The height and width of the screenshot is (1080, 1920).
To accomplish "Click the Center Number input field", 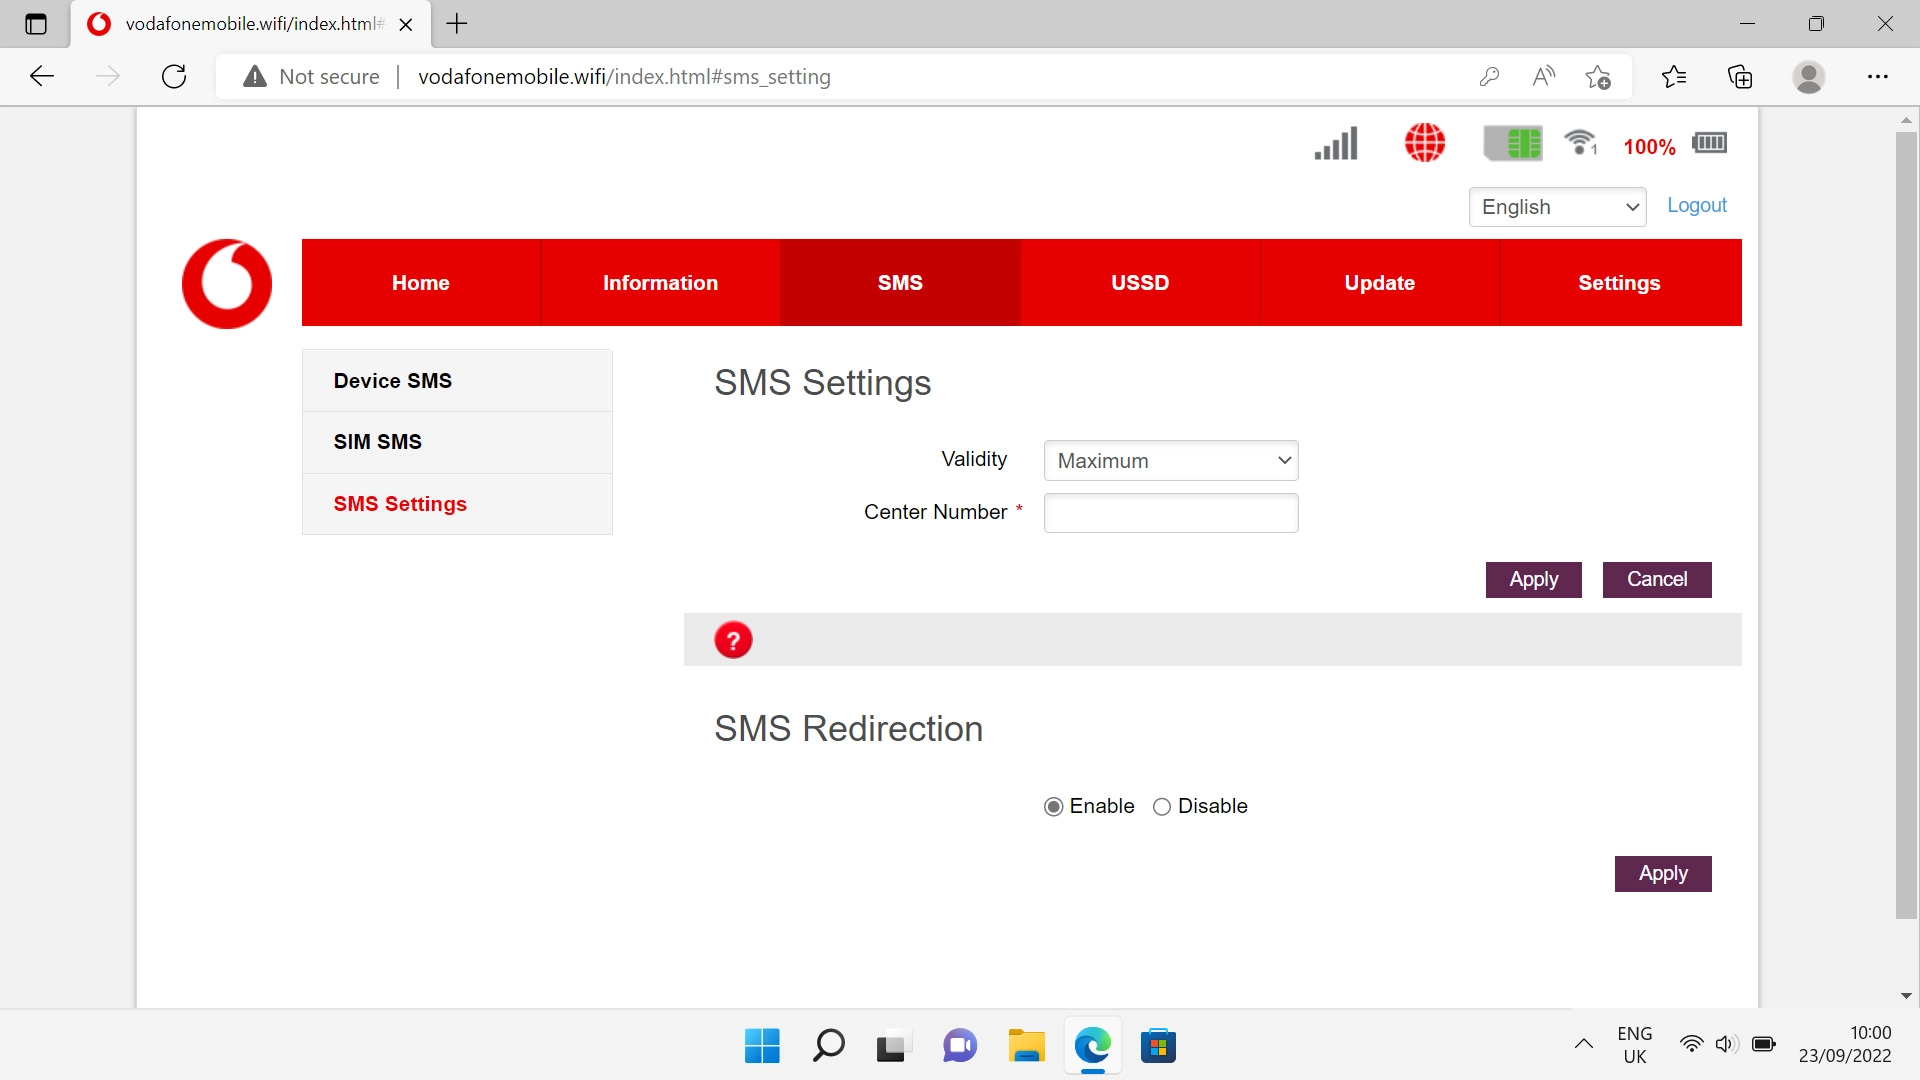I will click(x=1170, y=512).
